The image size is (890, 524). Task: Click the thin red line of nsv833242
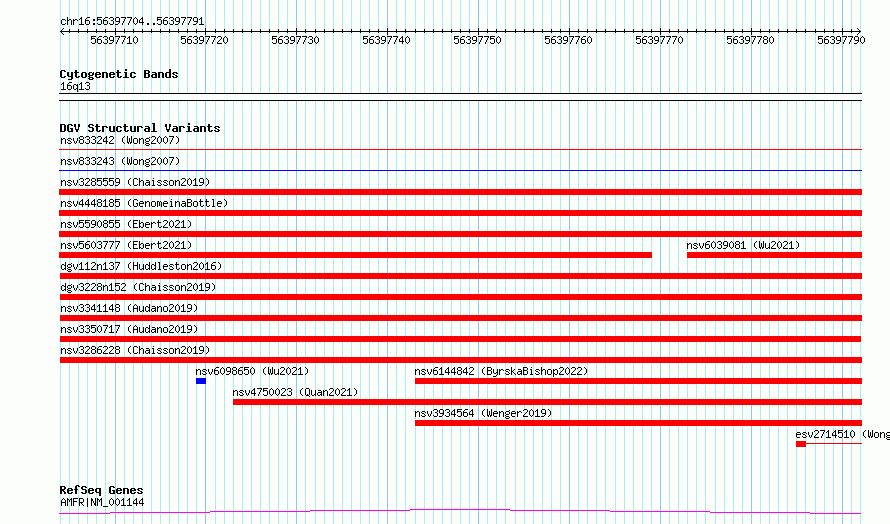460,150
